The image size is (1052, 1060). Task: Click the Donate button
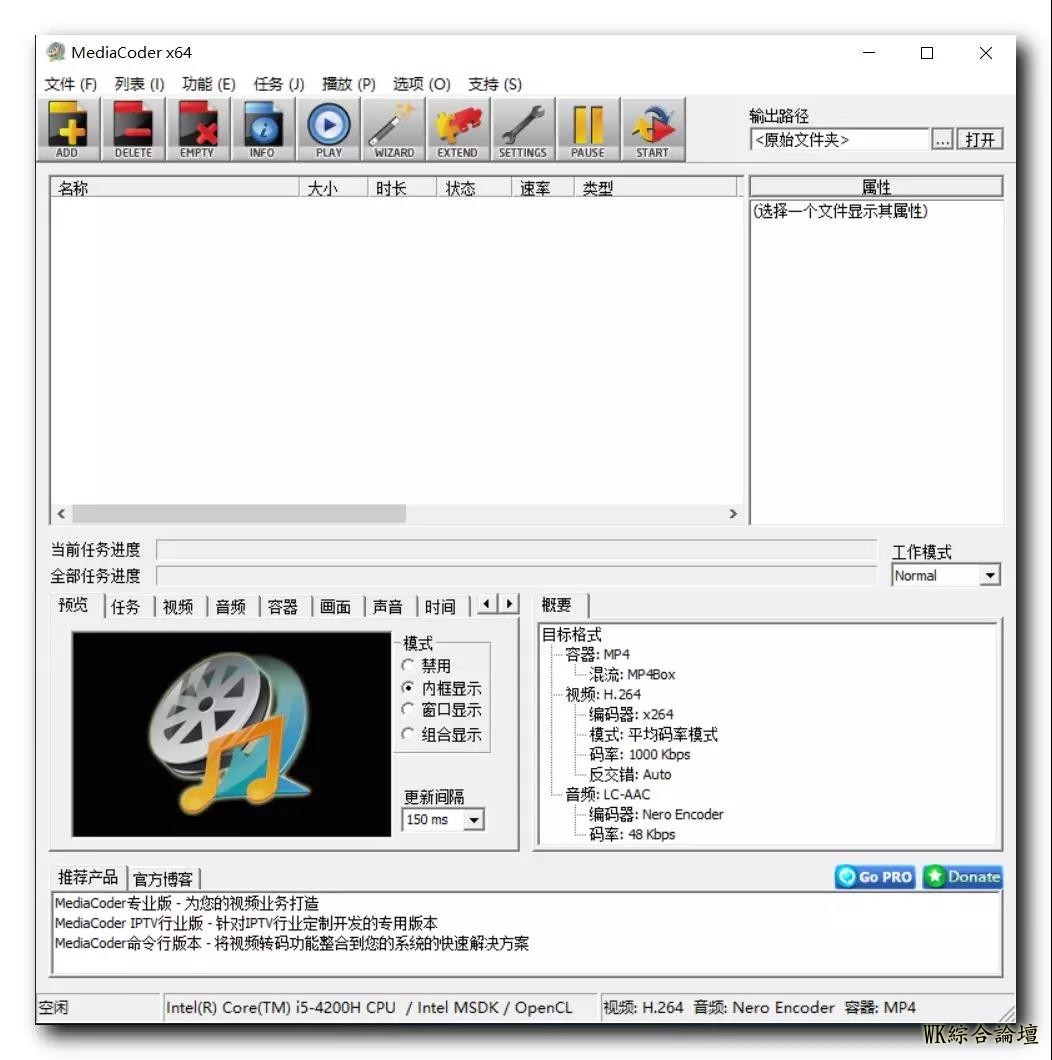(963, 877)
